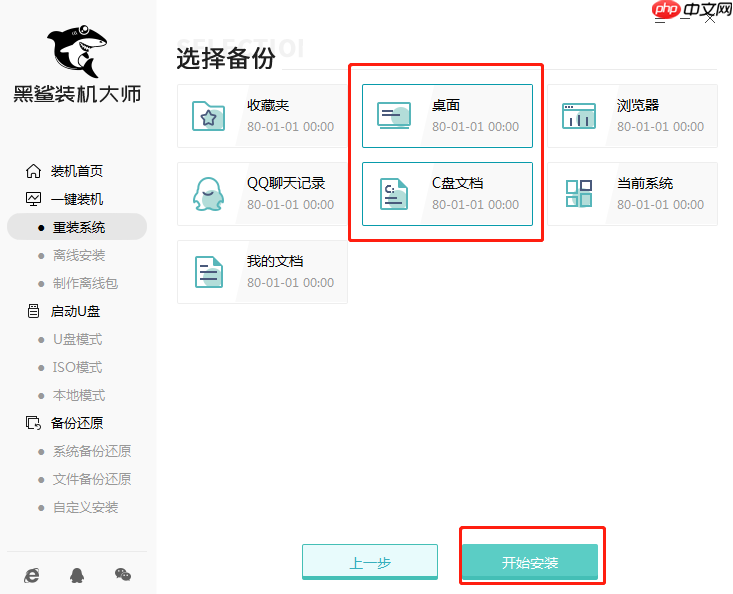Toggle the 浏览器 backup card
The image size is (733, 594).
(632, 116)
